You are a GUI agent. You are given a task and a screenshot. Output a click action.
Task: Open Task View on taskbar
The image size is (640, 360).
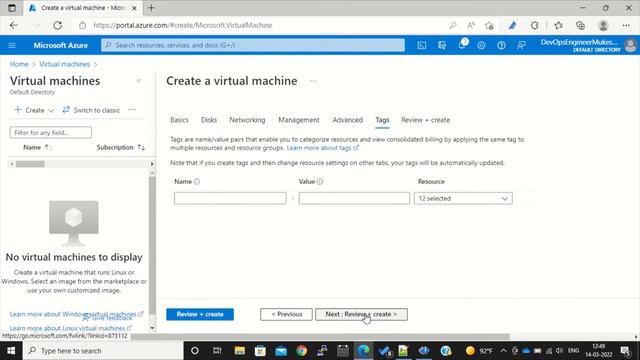click(x=217, y=351)
